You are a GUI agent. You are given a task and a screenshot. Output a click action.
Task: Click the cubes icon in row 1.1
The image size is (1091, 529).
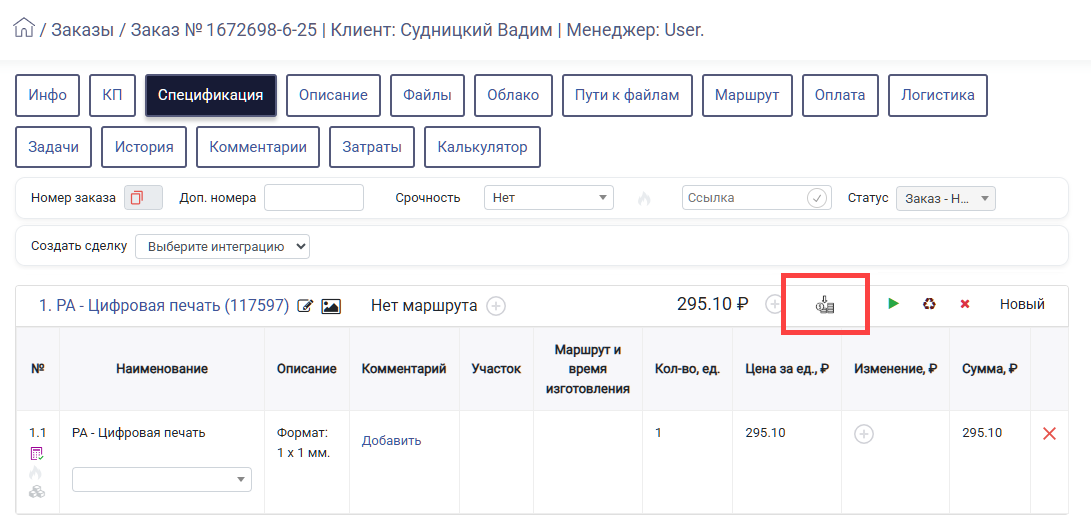pyautogui.click(x=37, y=491)
